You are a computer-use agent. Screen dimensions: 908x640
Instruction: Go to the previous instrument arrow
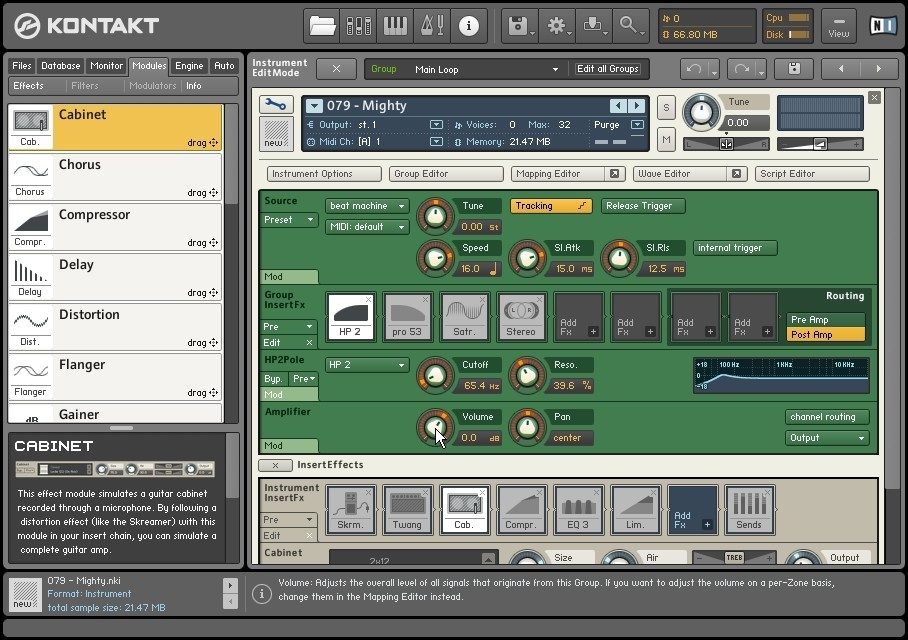pyautogui.click(x=841, y=69)
